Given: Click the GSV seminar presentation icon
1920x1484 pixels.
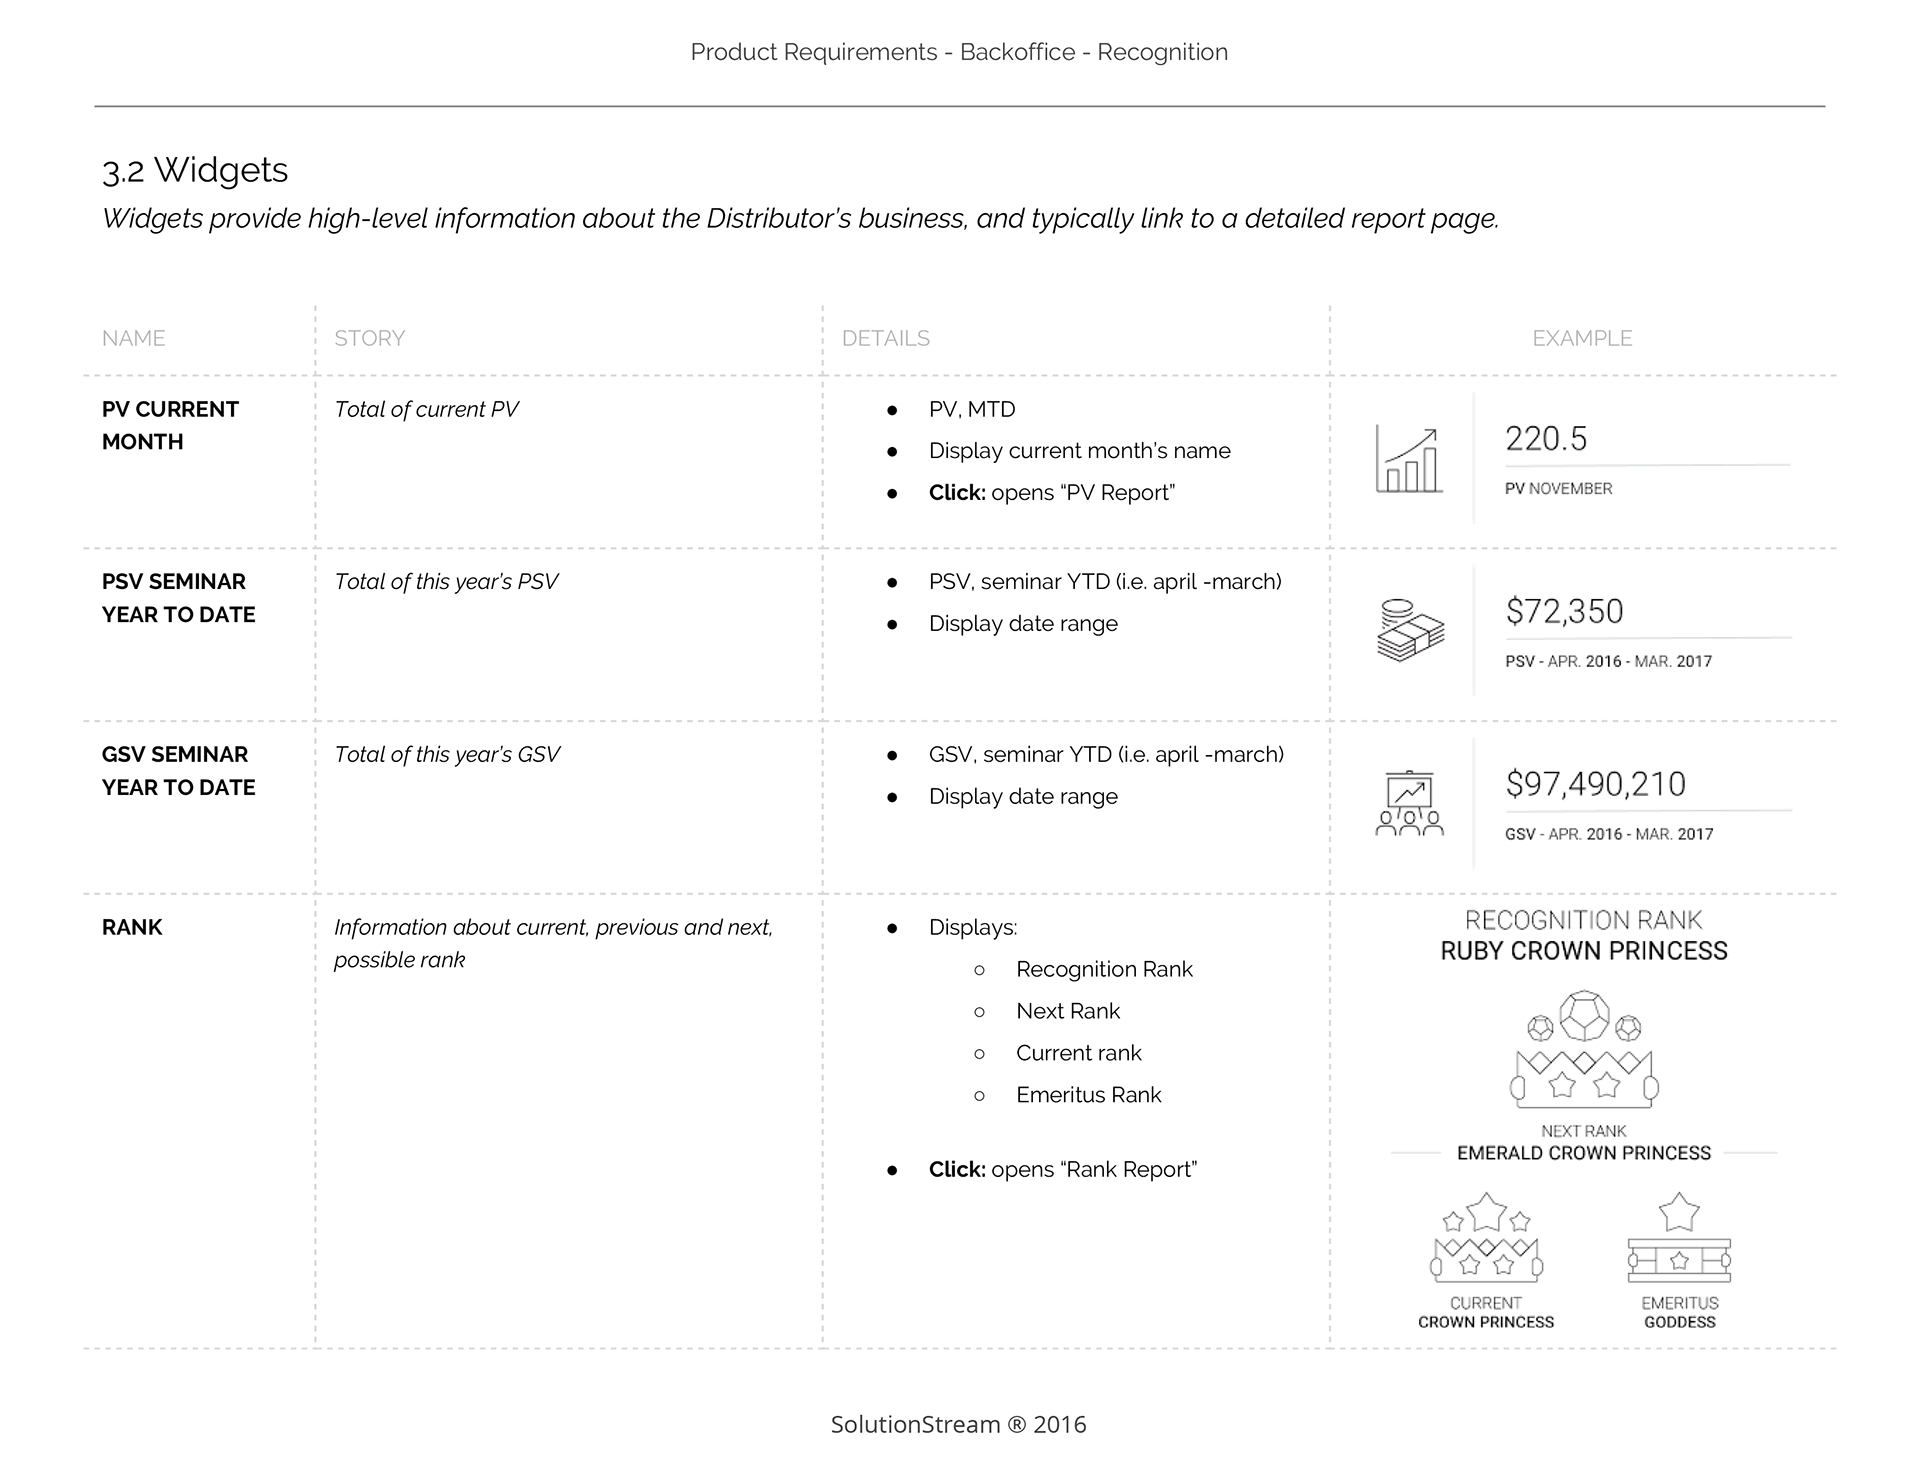Looking at the screenshot, I should 1409,803.
